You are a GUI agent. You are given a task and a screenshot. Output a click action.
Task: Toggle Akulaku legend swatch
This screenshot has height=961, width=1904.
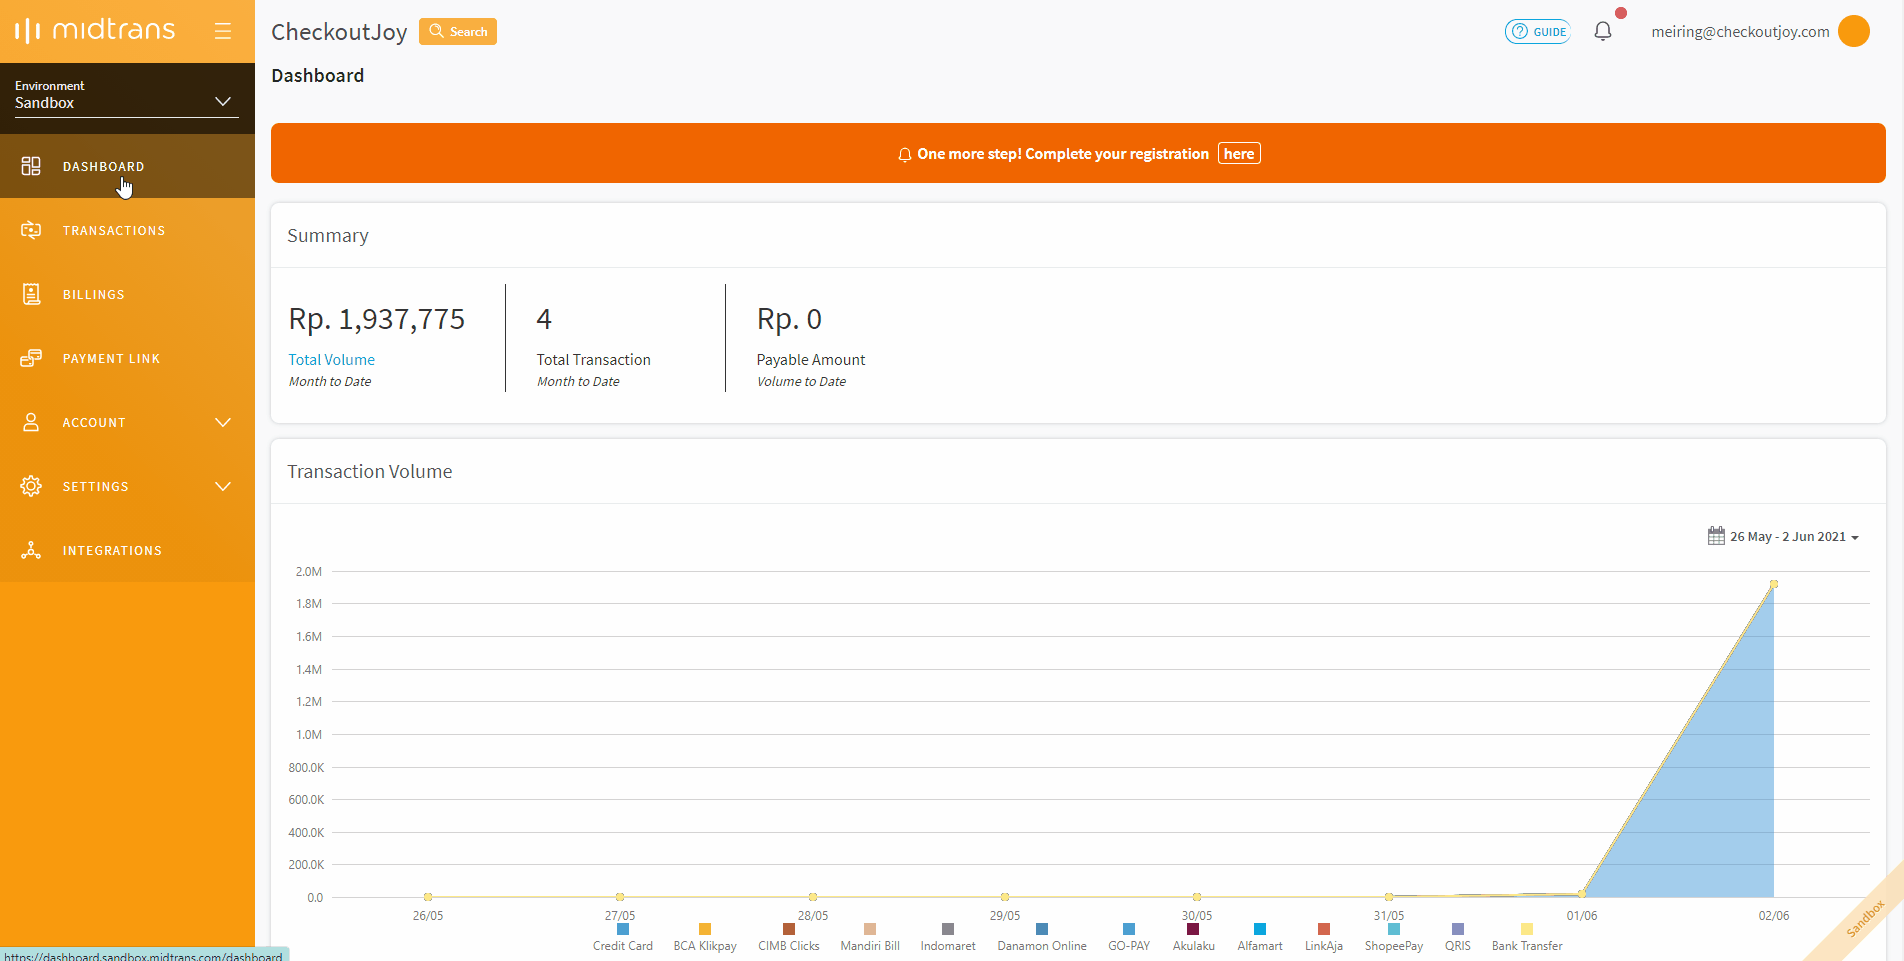pyautogui.click(x=1193, y=929)
